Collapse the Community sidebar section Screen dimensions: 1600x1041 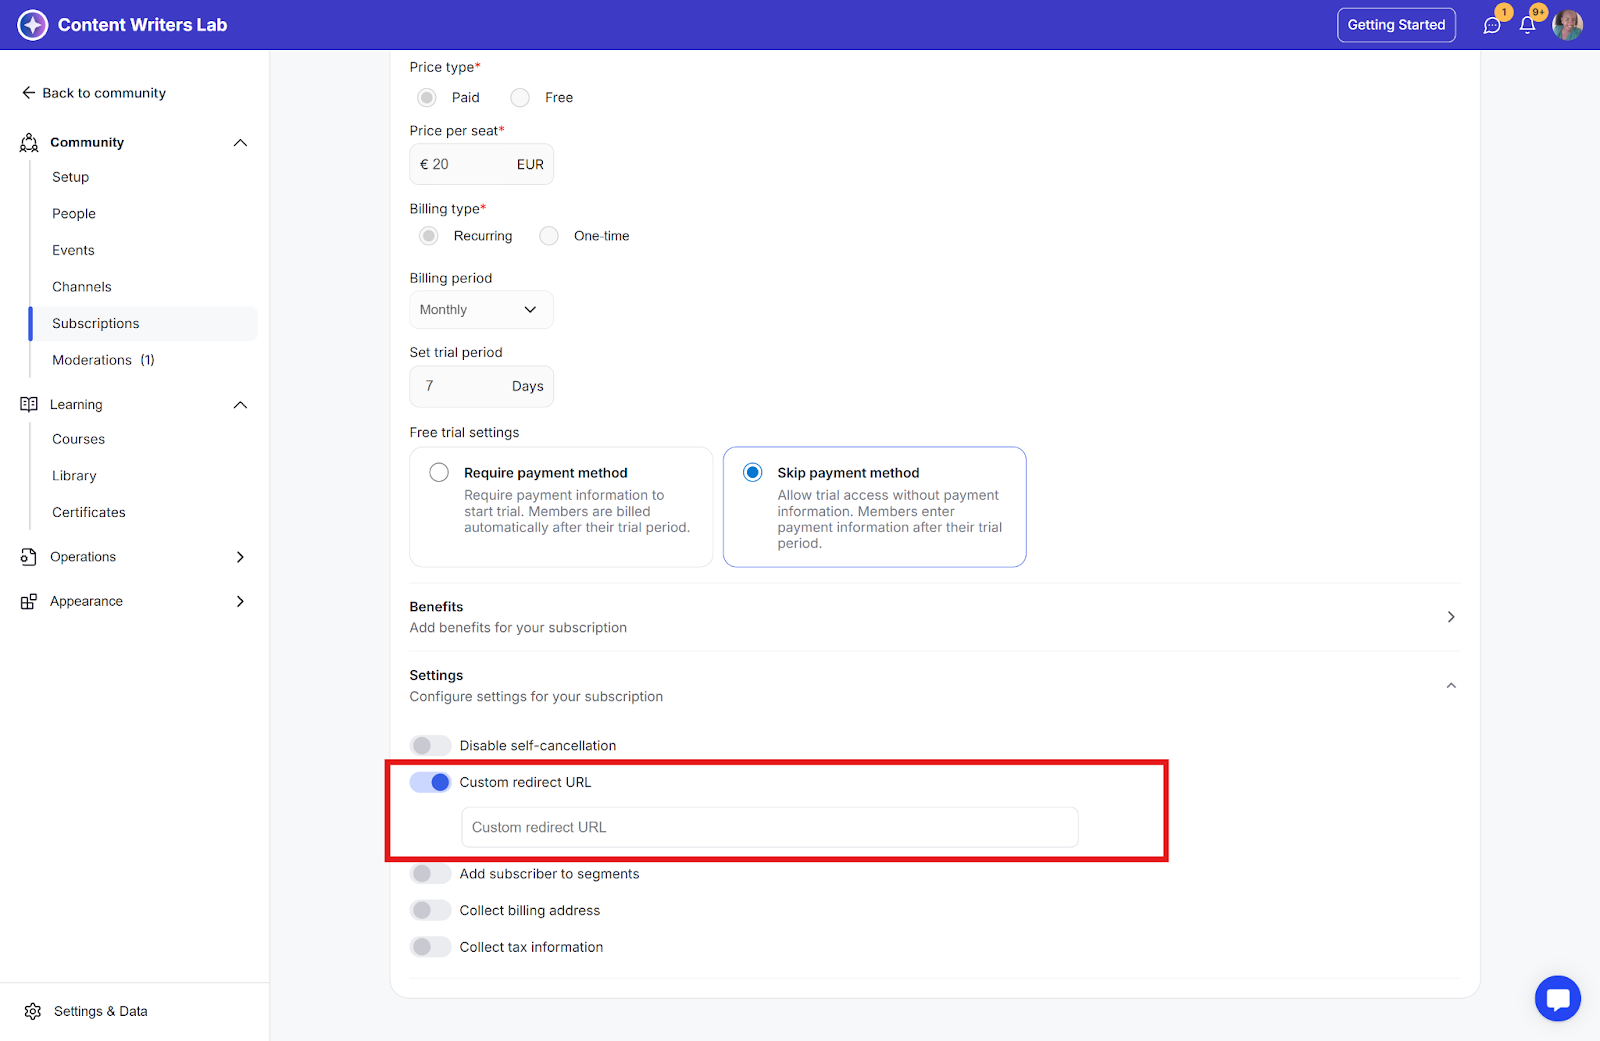pyautogui.click(x=240, y=143)
